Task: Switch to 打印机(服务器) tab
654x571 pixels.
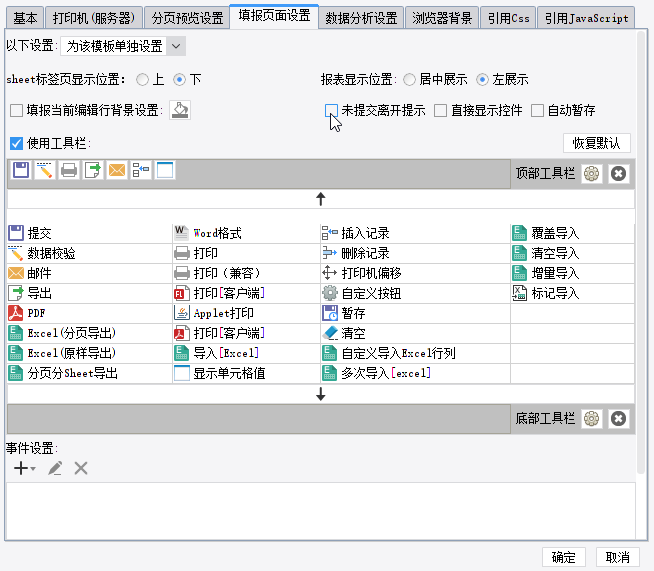Action: 94,18
